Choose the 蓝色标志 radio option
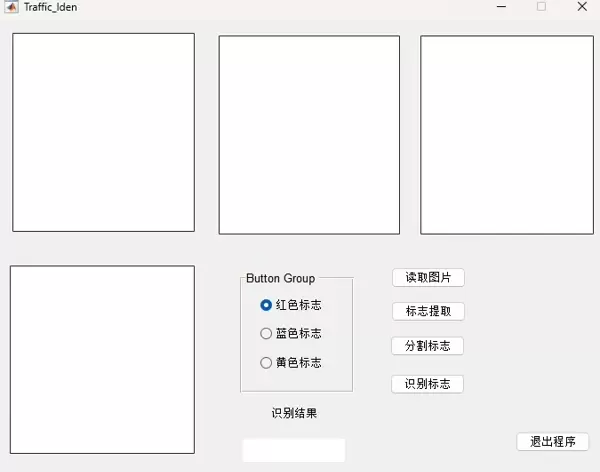The image size is (600, 472). point(266,333)
